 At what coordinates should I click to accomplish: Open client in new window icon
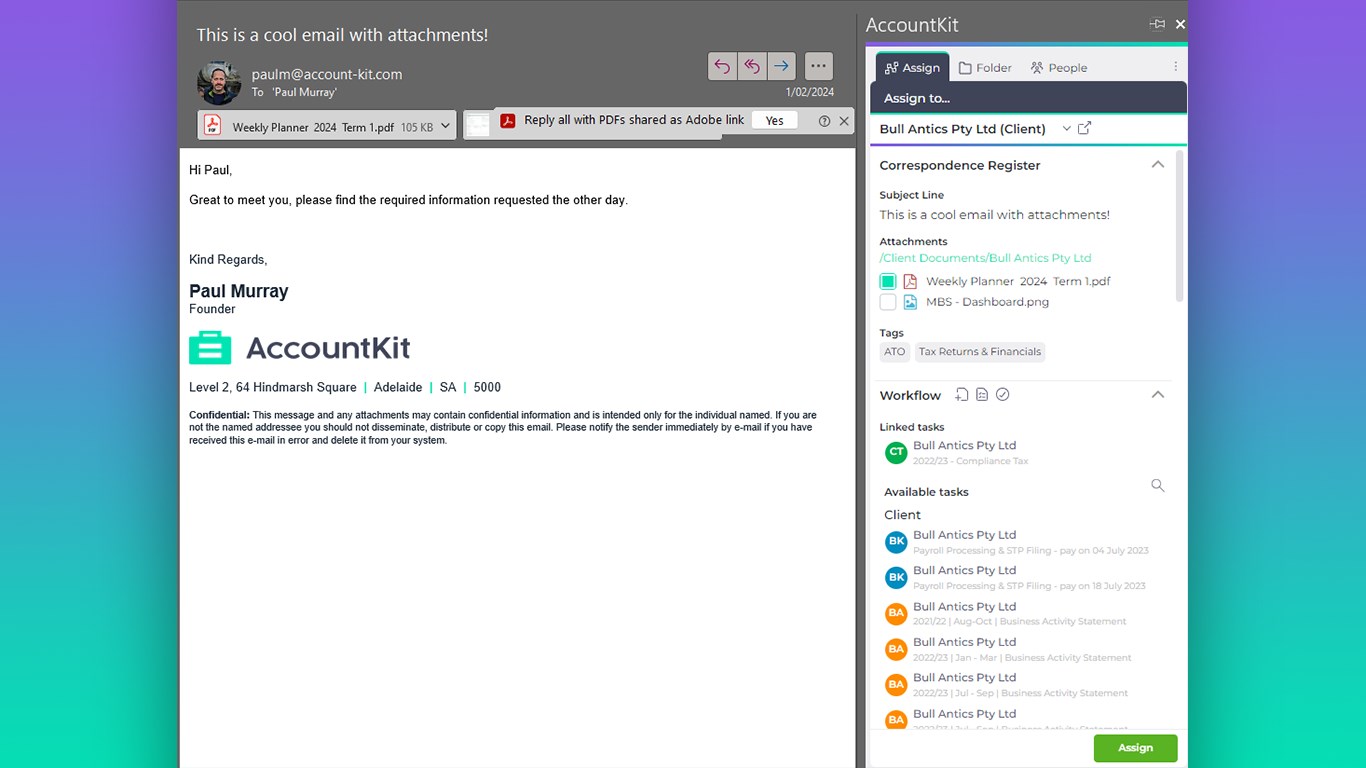pyautogui.click(x=1085, y=128)
